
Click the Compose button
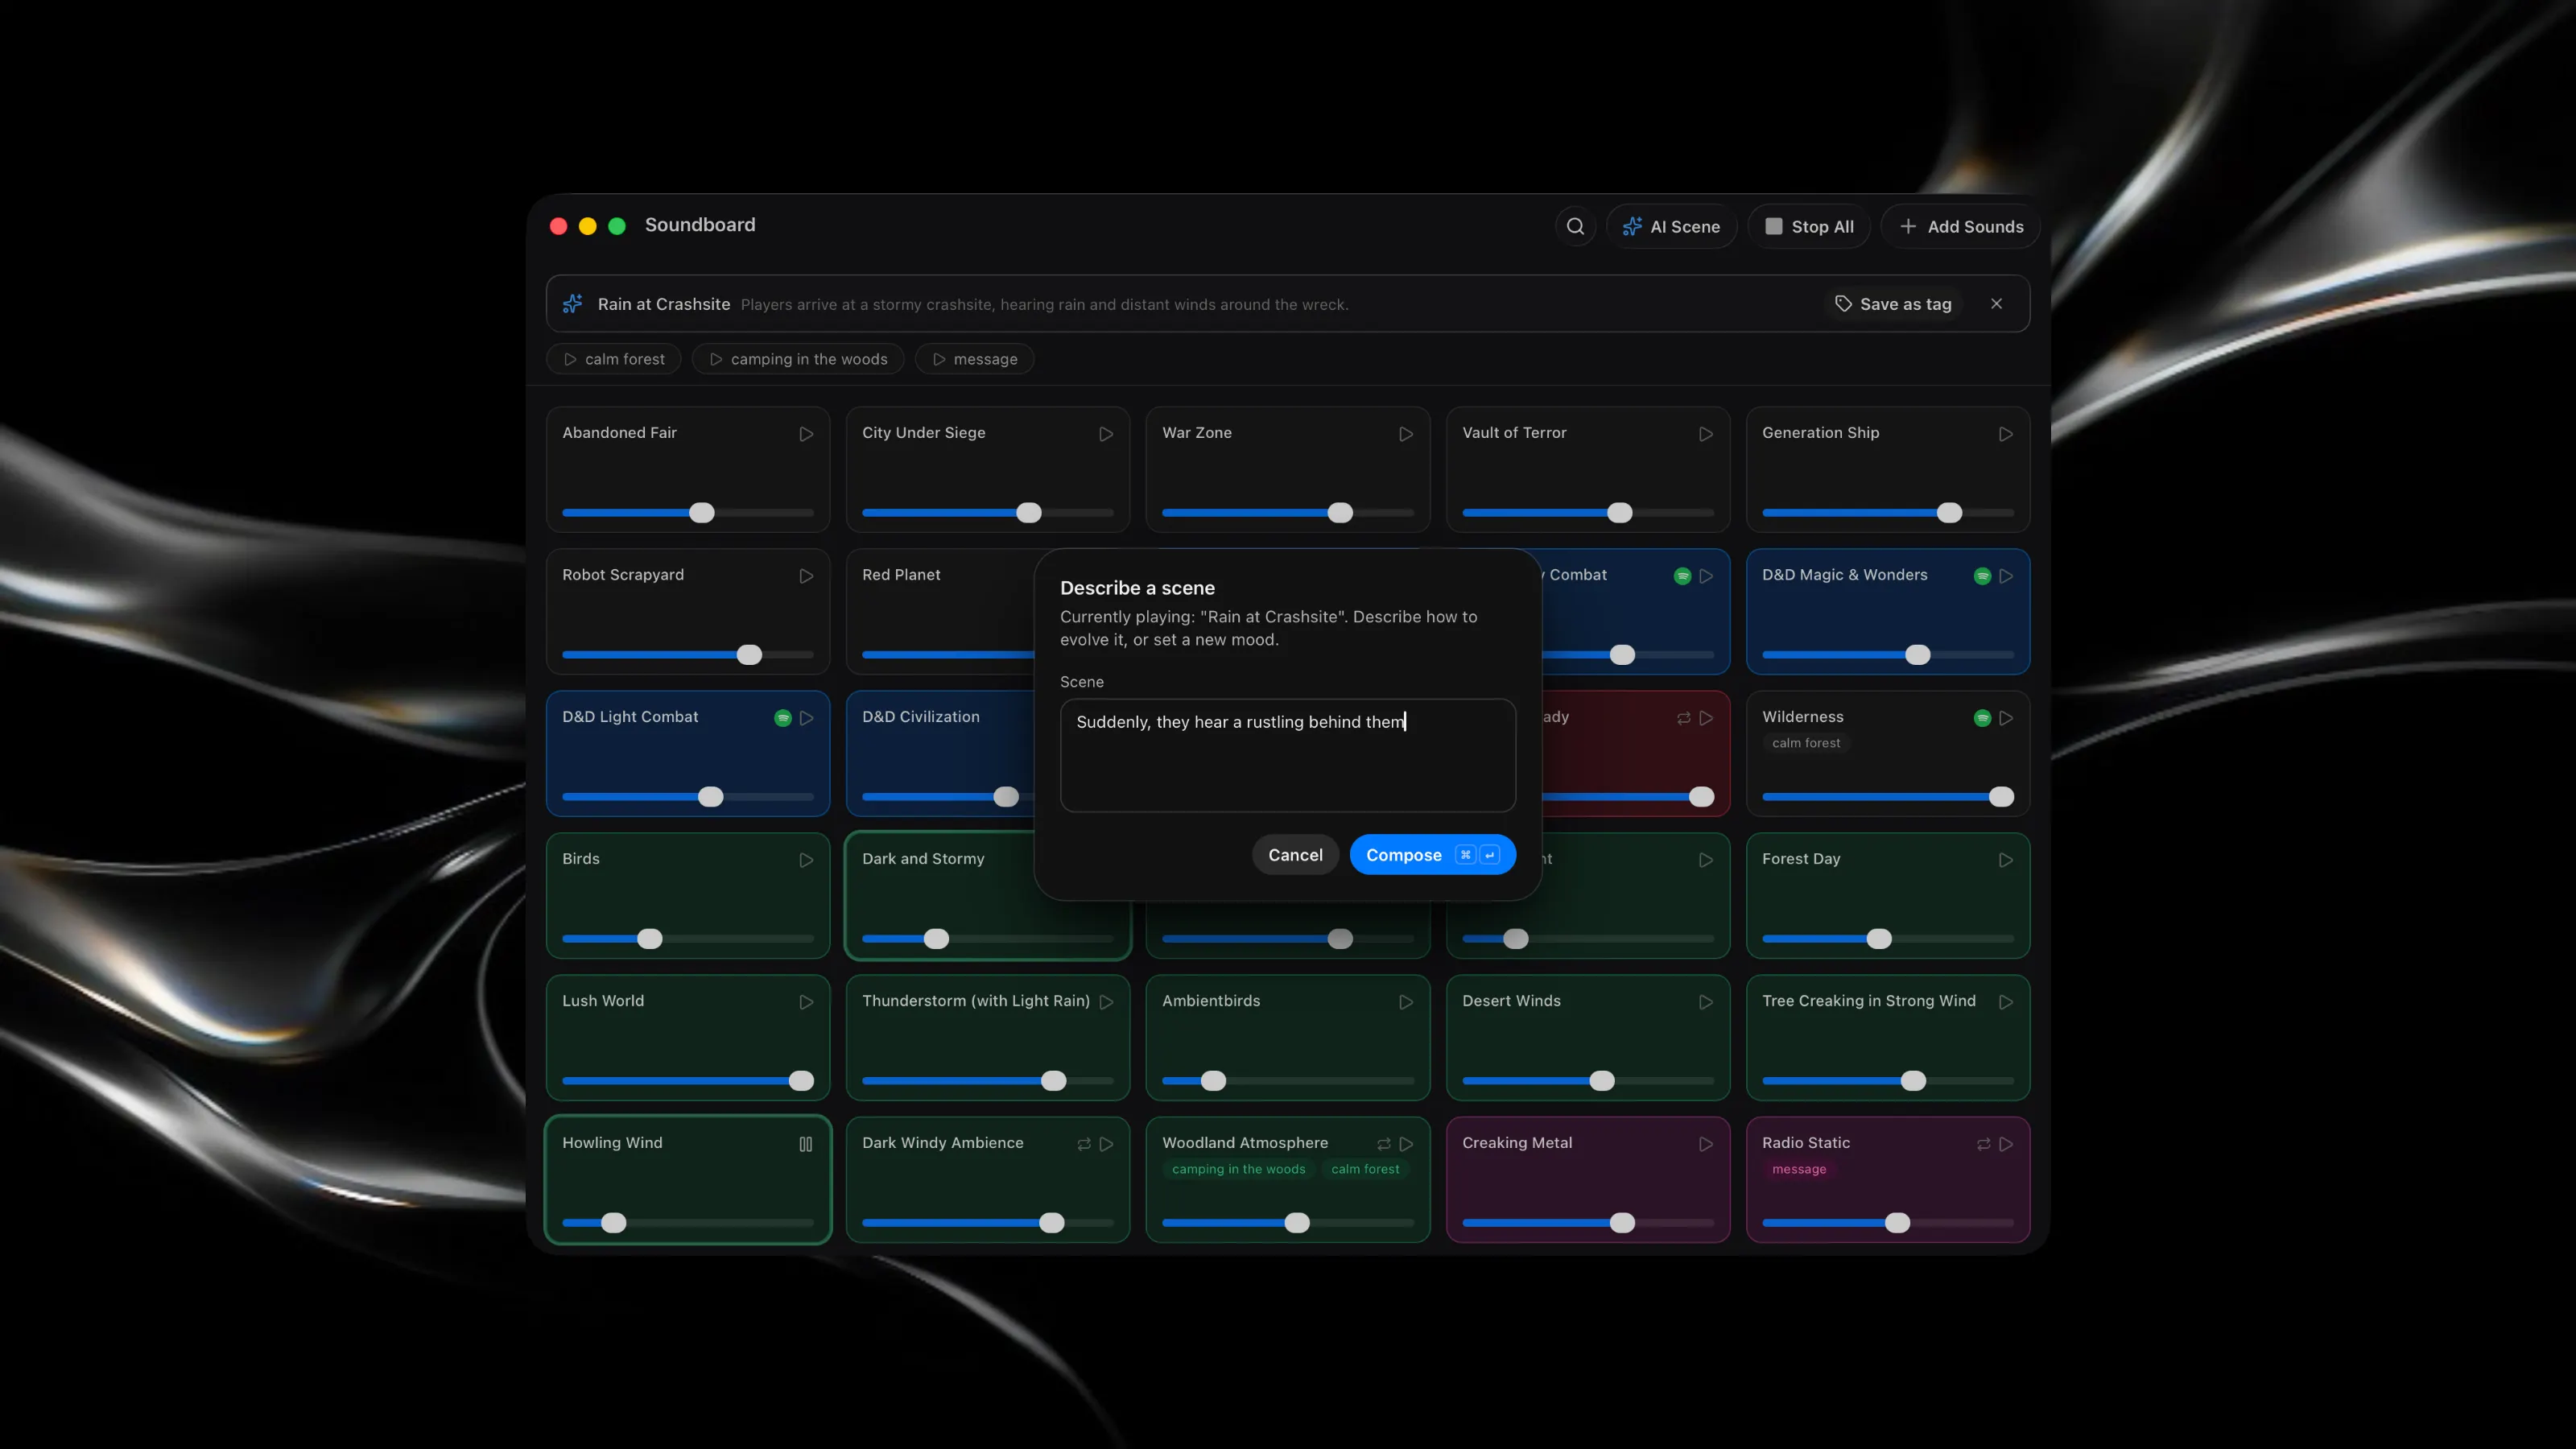1432,855
